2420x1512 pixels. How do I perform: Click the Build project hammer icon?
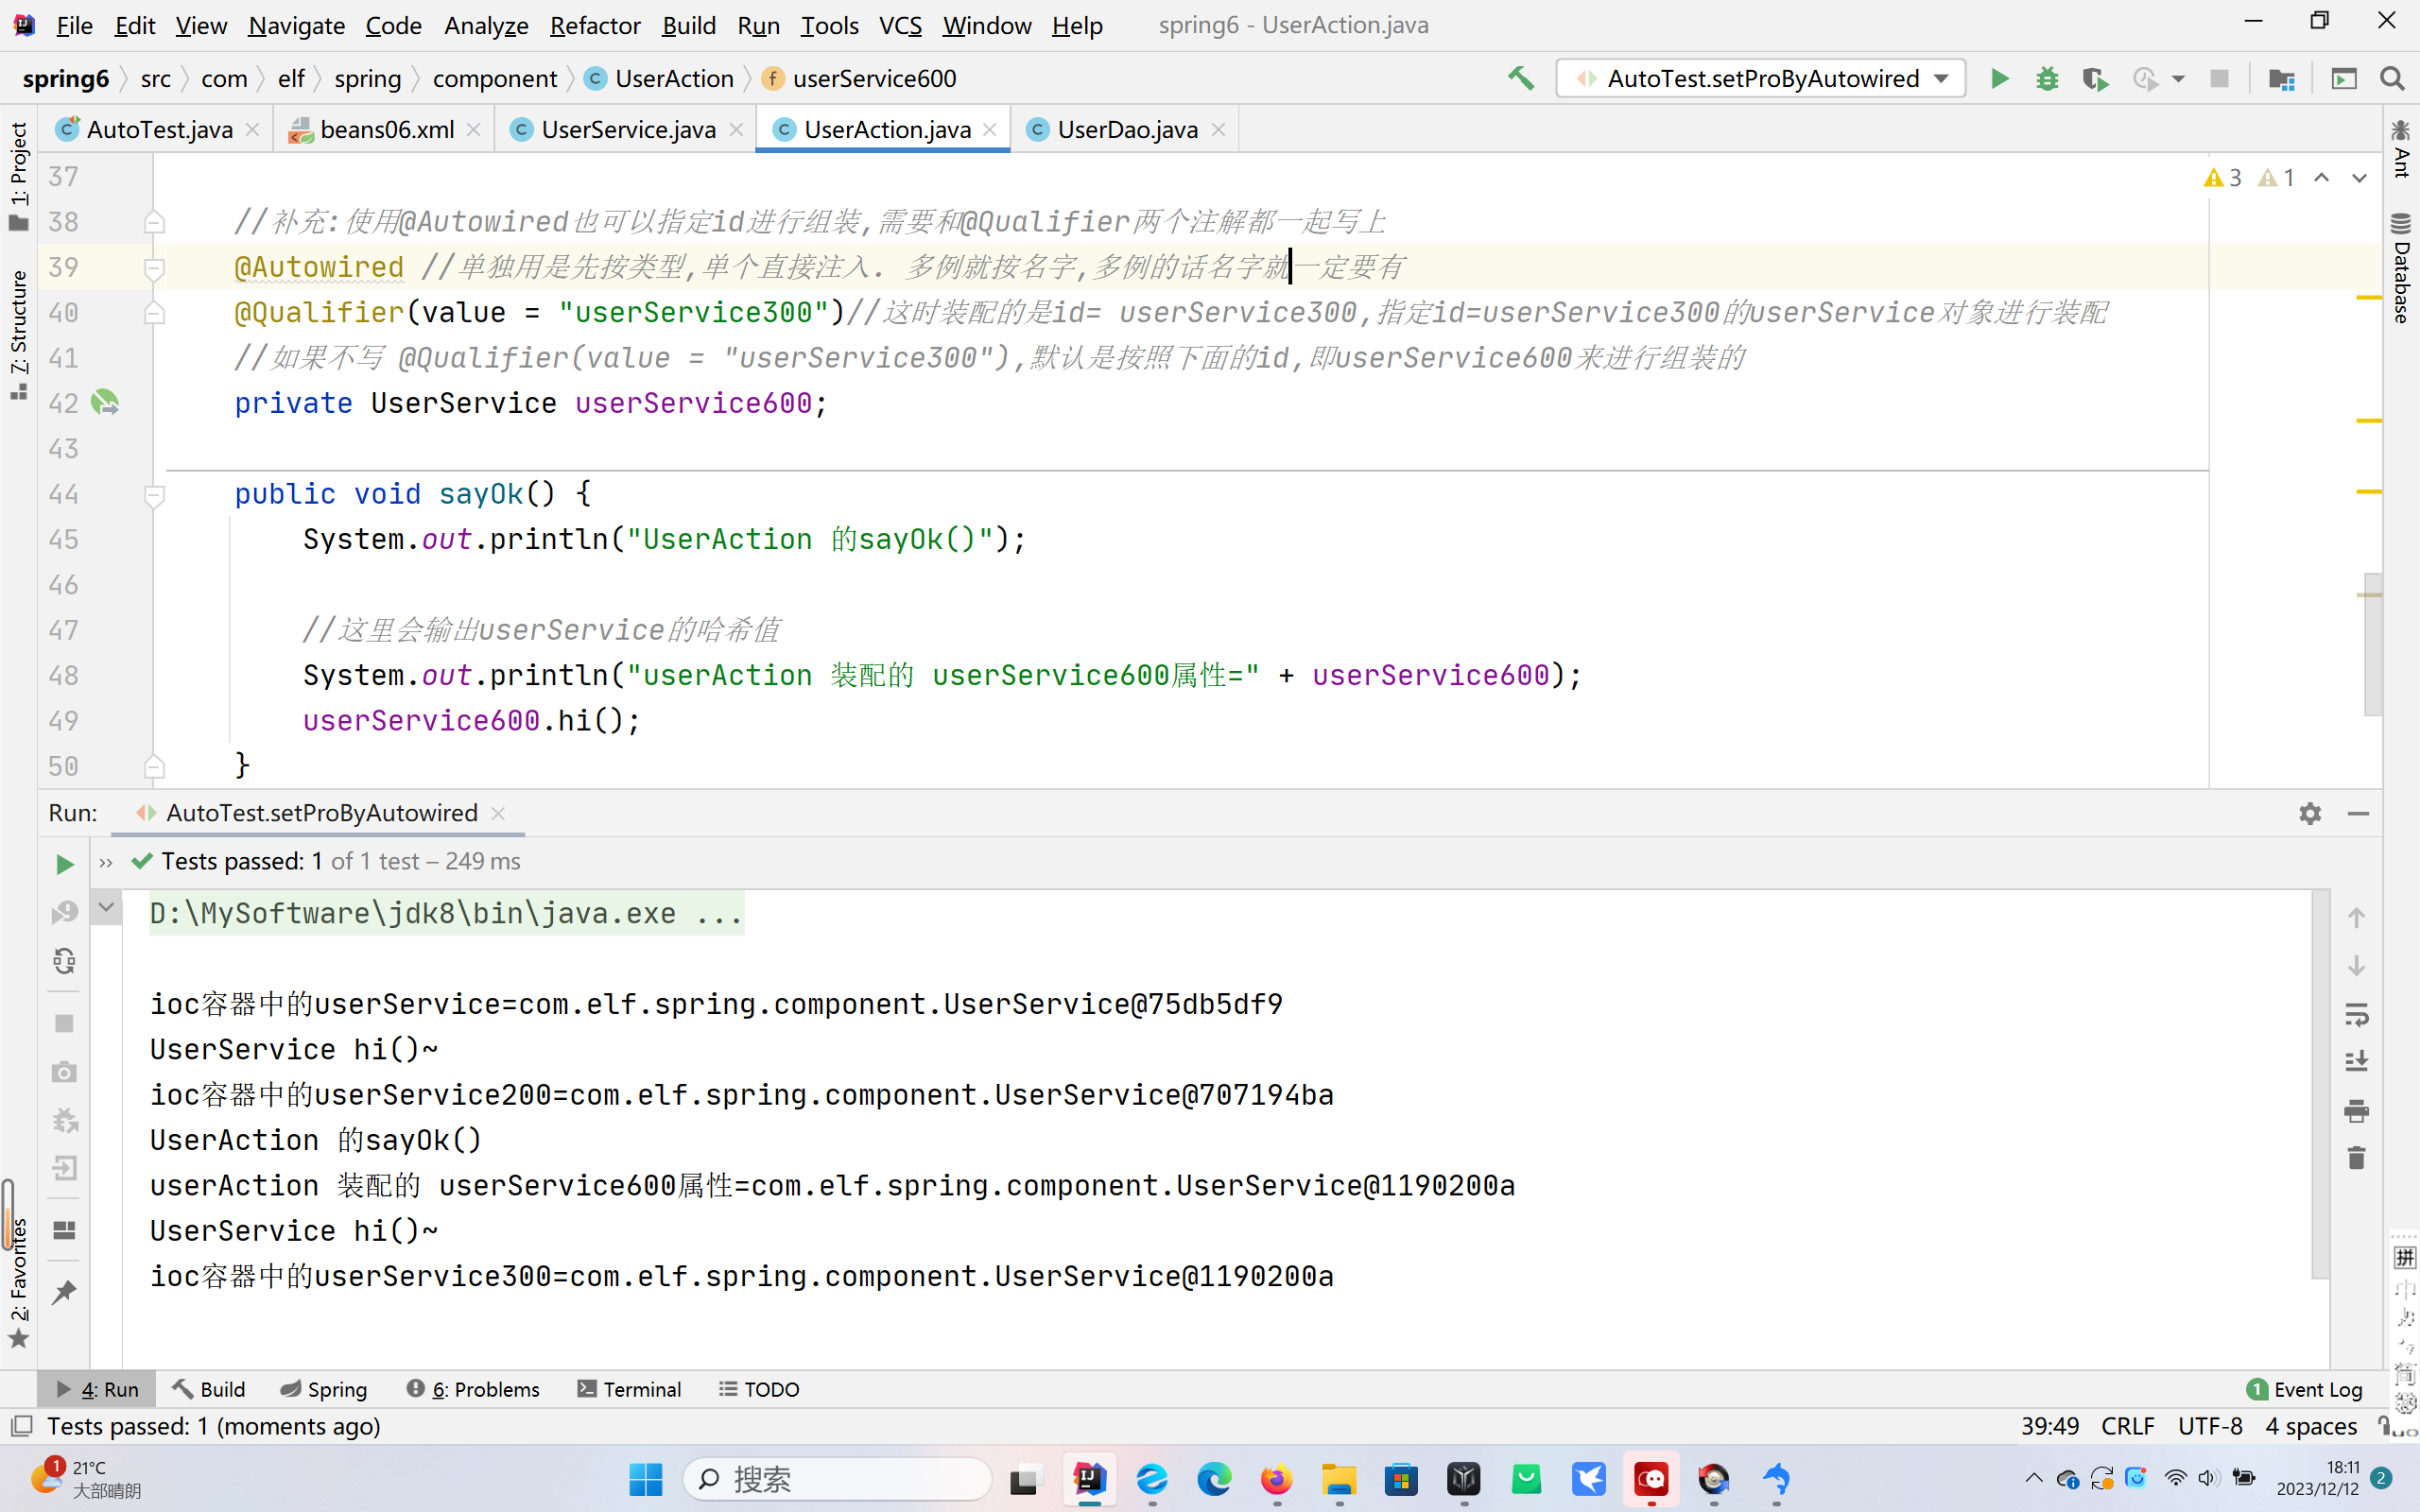click(1521, 78)
